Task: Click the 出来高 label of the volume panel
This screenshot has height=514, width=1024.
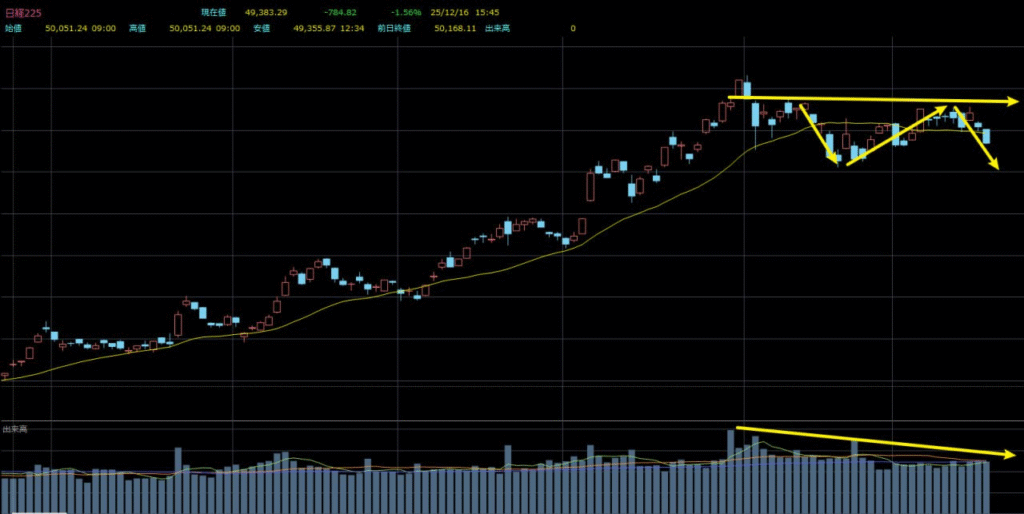Action: point(14,428)
